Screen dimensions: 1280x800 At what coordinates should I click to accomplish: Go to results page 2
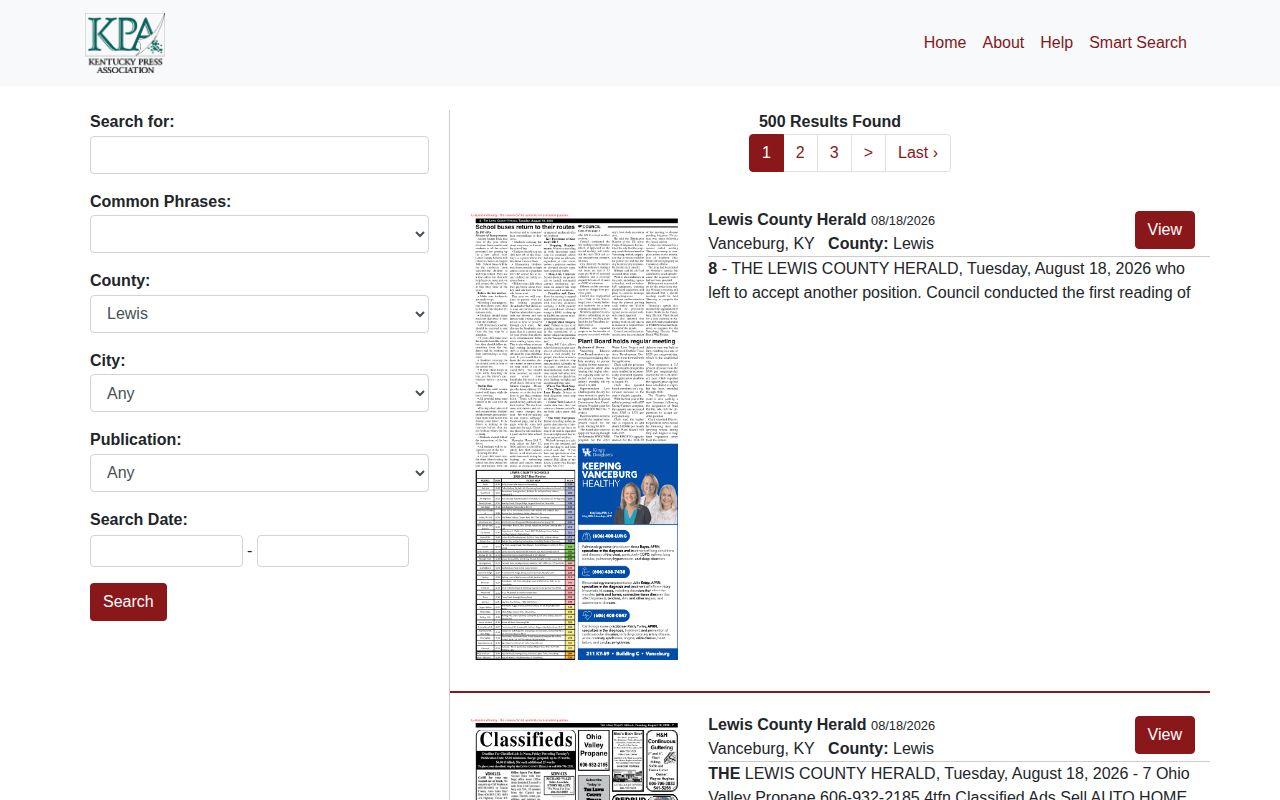click(800, 153)
